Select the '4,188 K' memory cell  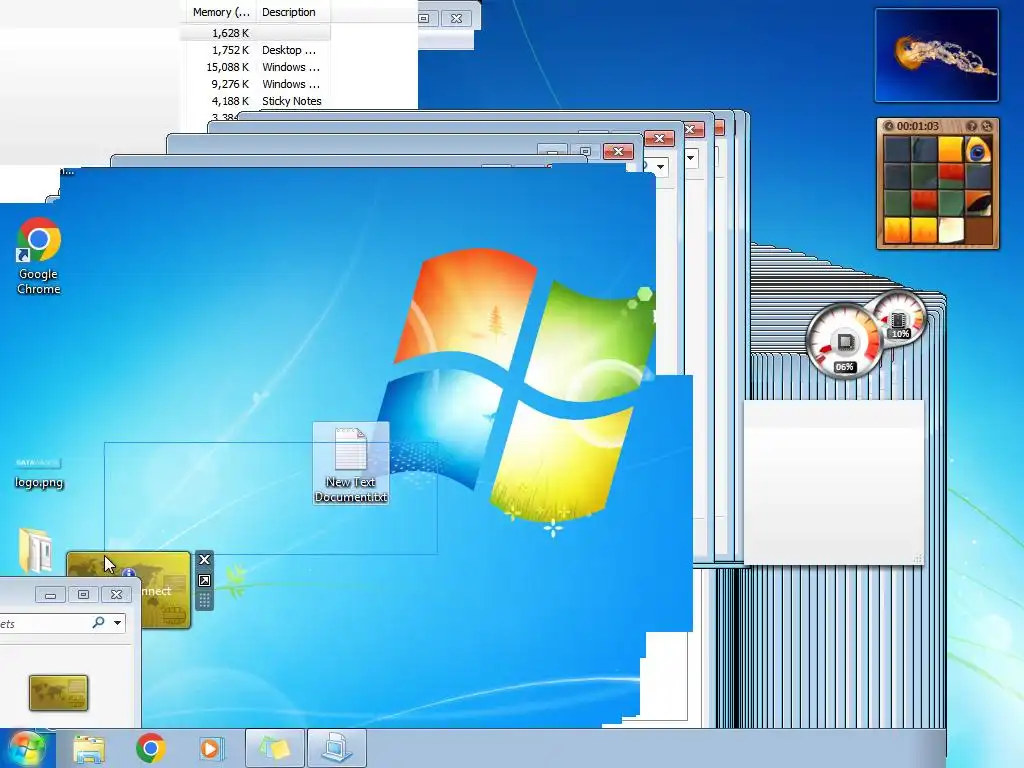[x=230, y=101]
